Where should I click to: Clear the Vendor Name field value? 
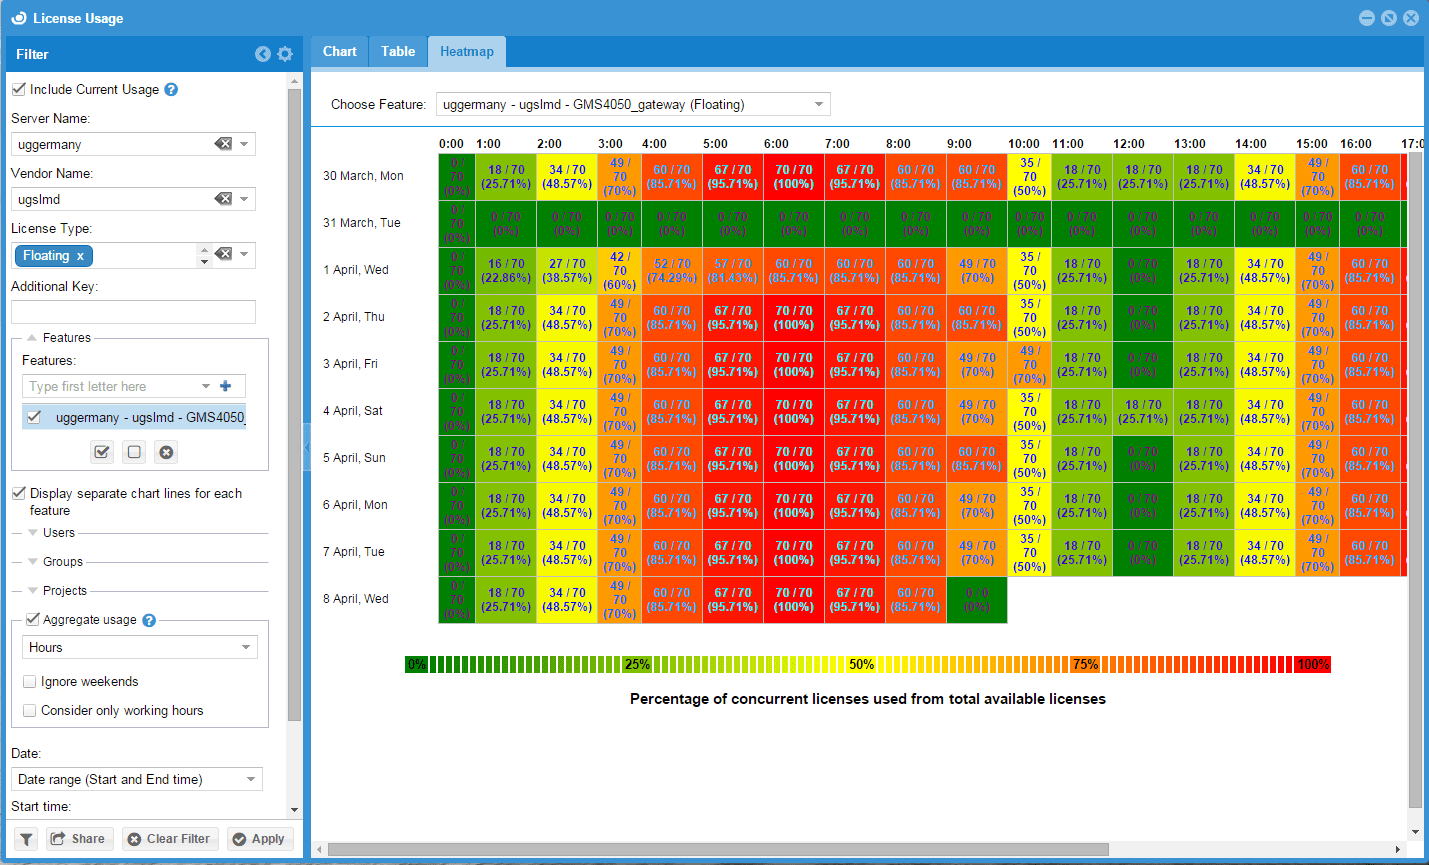coord(223,199)
